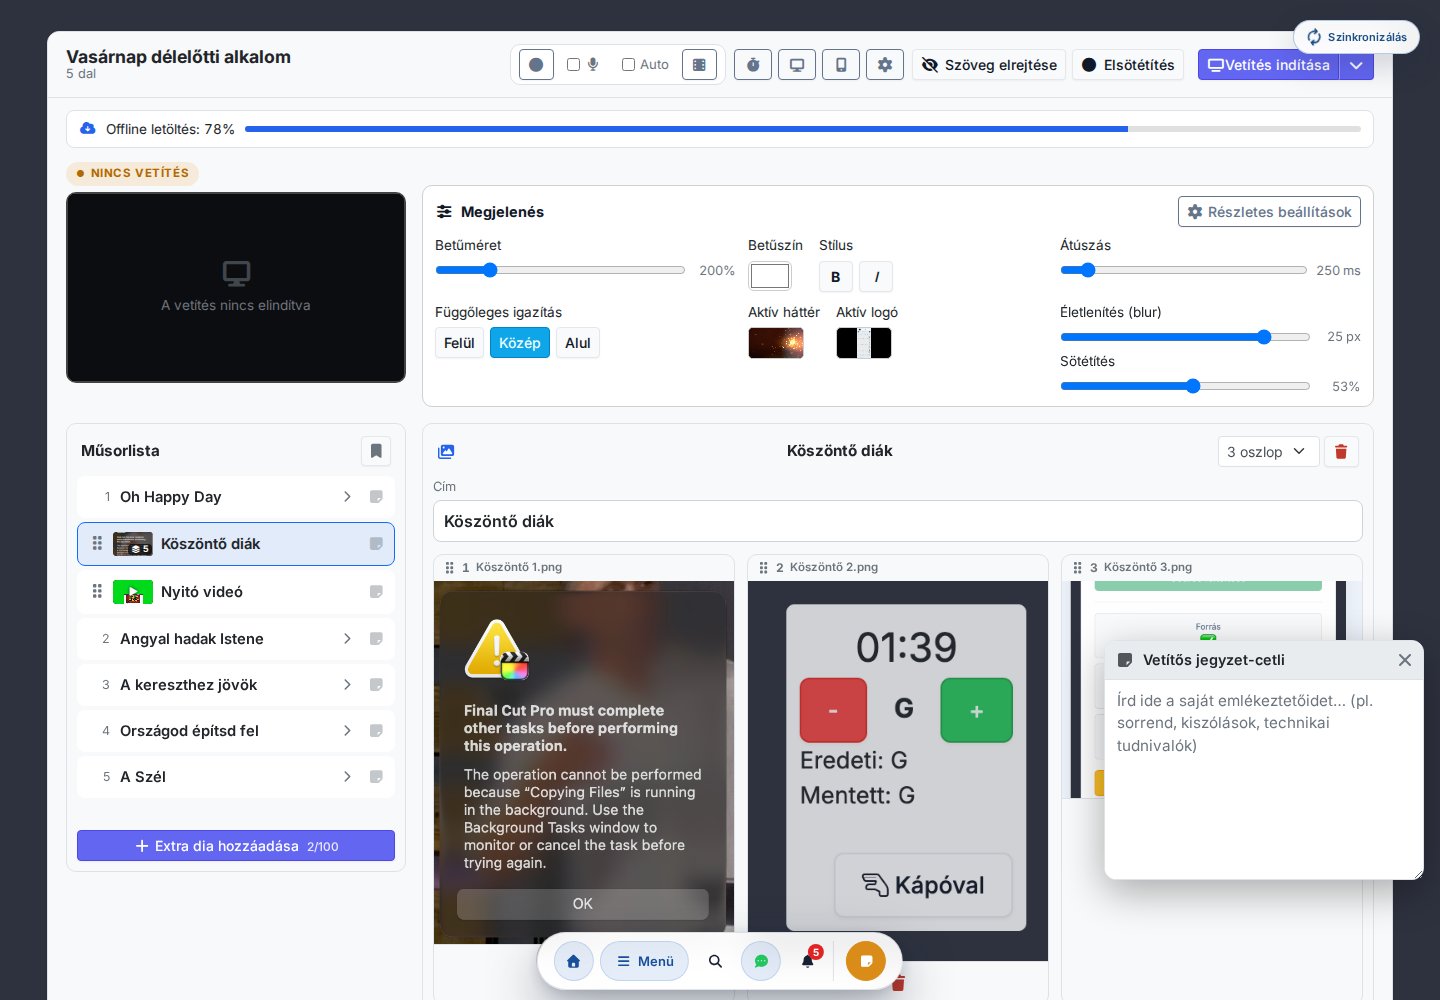Set vertical alignment to Közép
This screenshot has height=1000, width=1440.
(x=520, y=343)
